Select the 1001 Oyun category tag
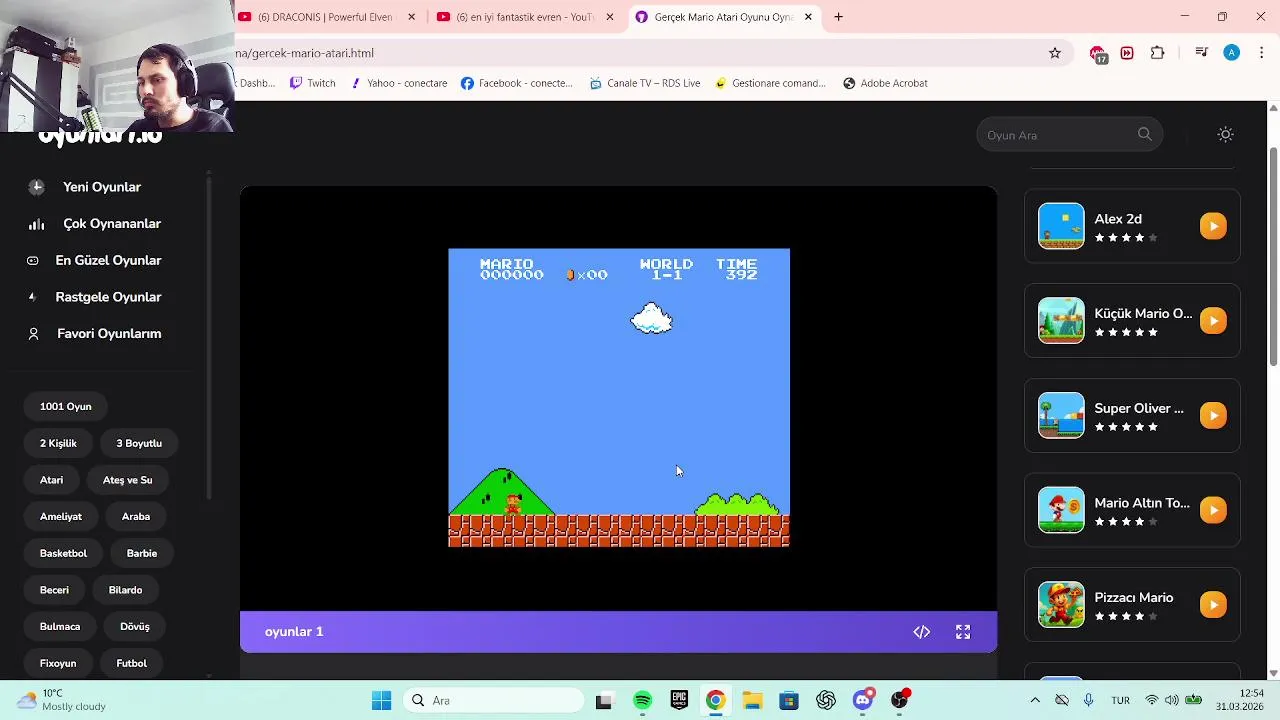This screenshot has width=1280, height=720. 66,407
